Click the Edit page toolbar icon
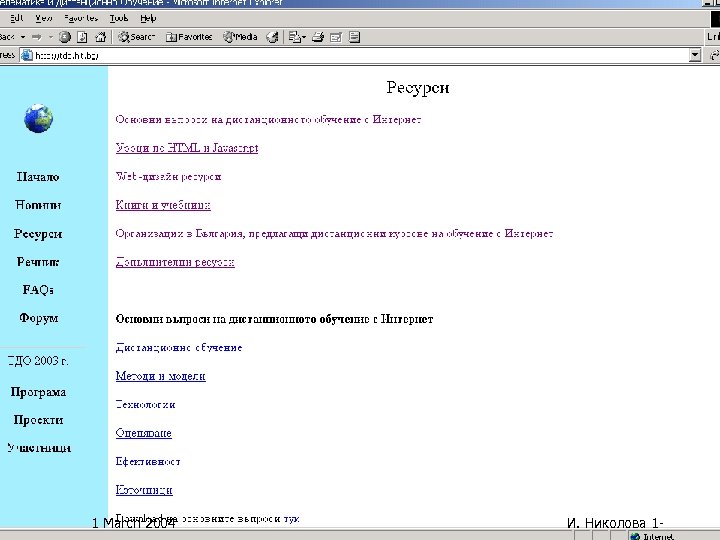720x540 pixels. pyautogui.click(x=336, y=37)
